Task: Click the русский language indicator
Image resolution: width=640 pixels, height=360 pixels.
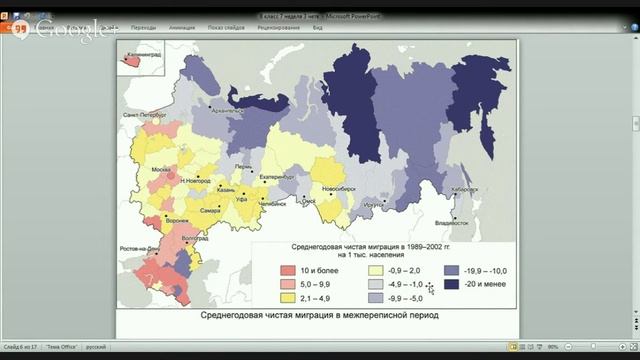Action: [x=96, y=347]
